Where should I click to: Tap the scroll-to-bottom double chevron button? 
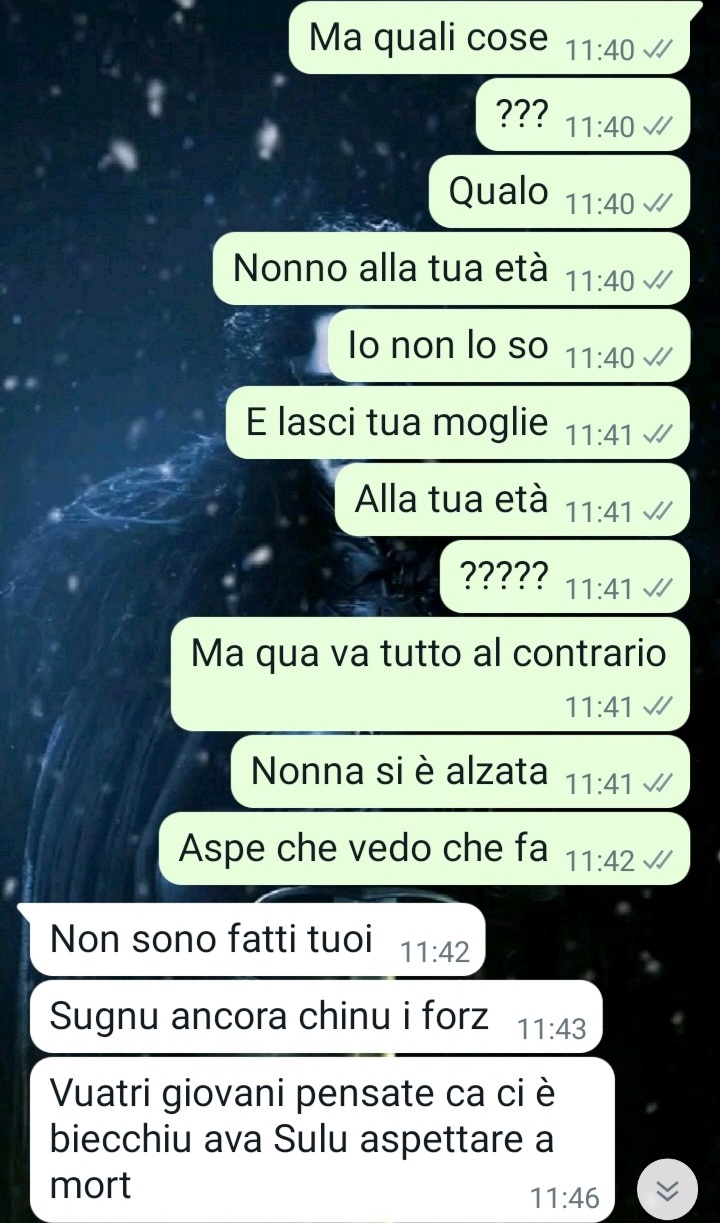pos(667,1189)
